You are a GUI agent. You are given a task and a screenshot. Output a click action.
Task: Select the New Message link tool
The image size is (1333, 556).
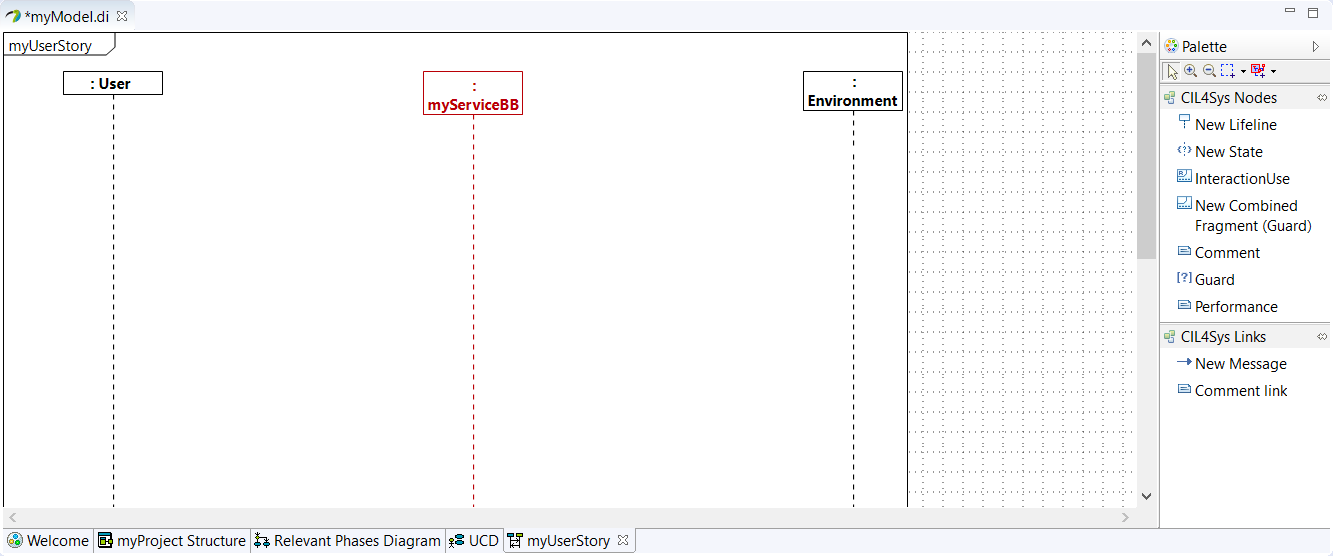[1231, 364]
